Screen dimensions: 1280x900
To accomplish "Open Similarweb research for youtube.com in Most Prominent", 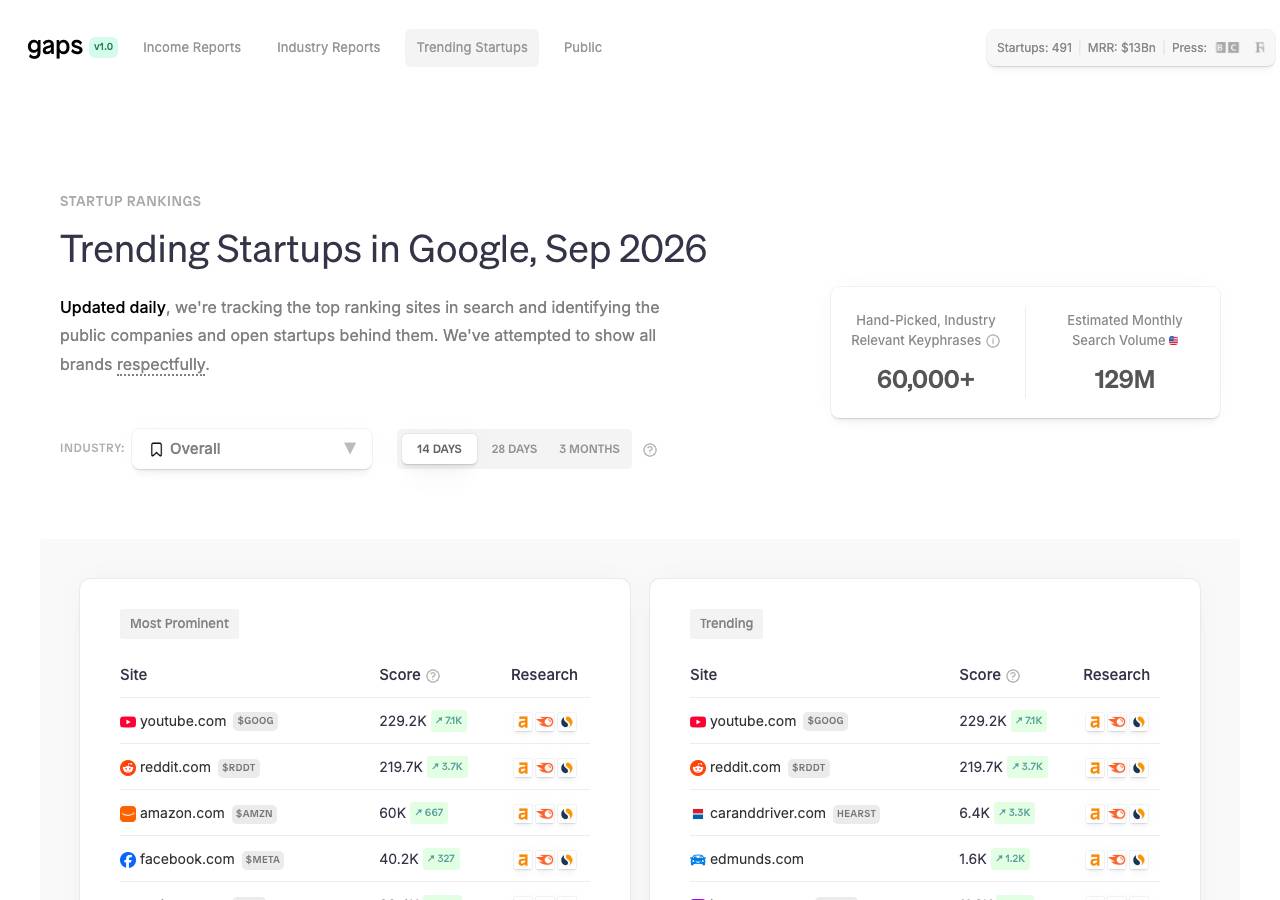I will [567, 721].
